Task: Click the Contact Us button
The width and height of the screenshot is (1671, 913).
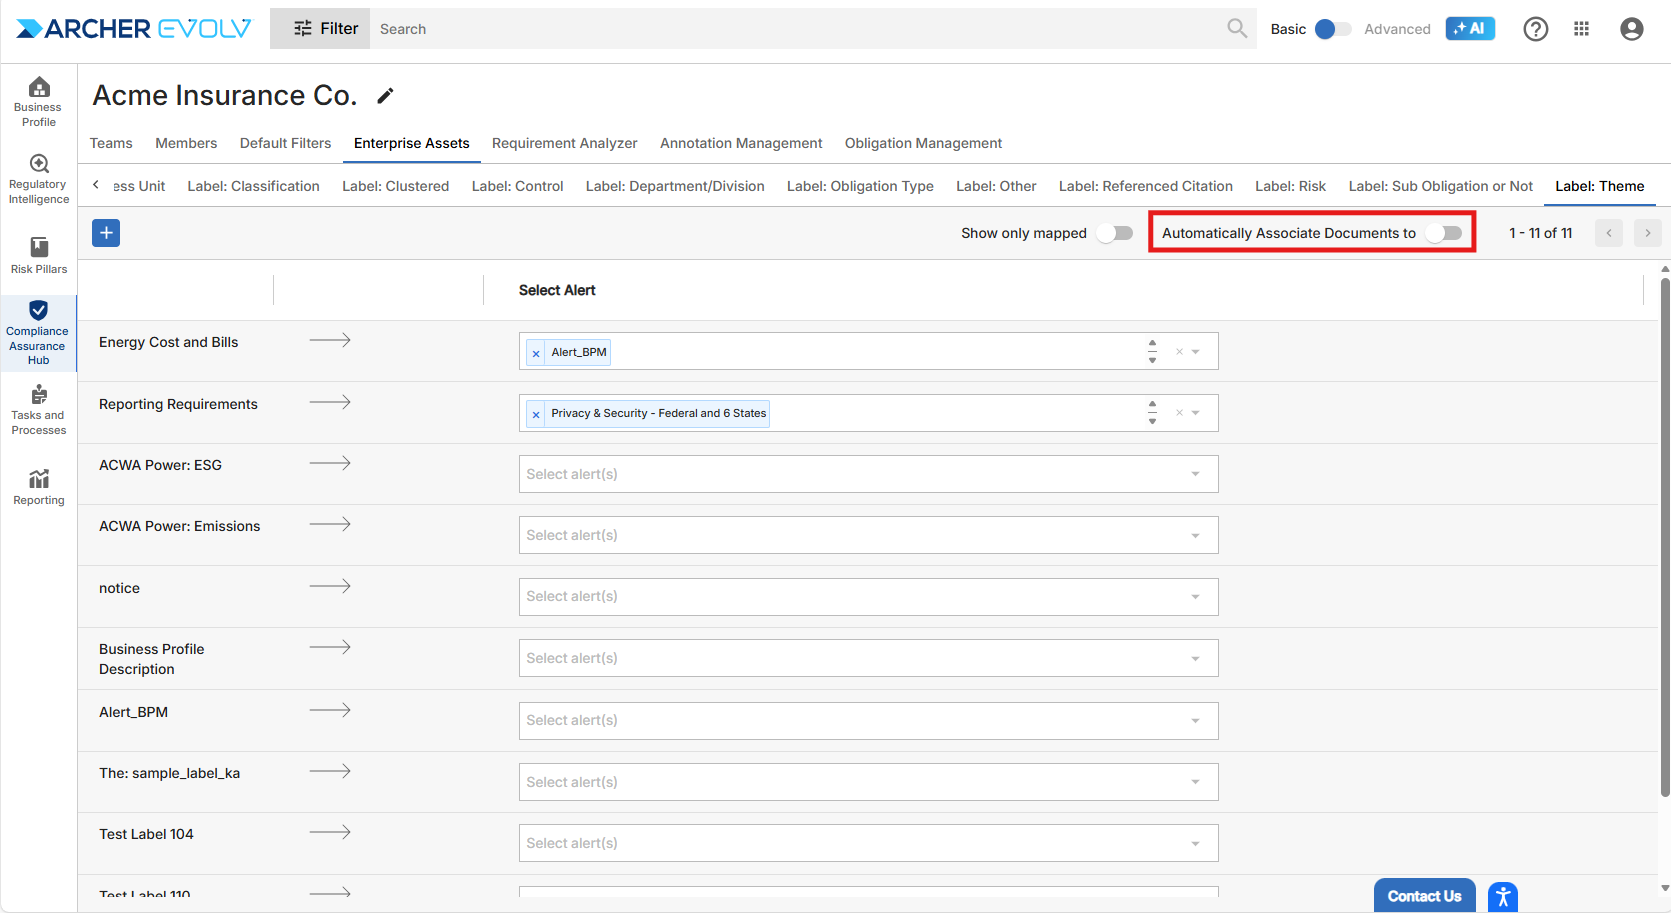Action: tap(1423, 896)
